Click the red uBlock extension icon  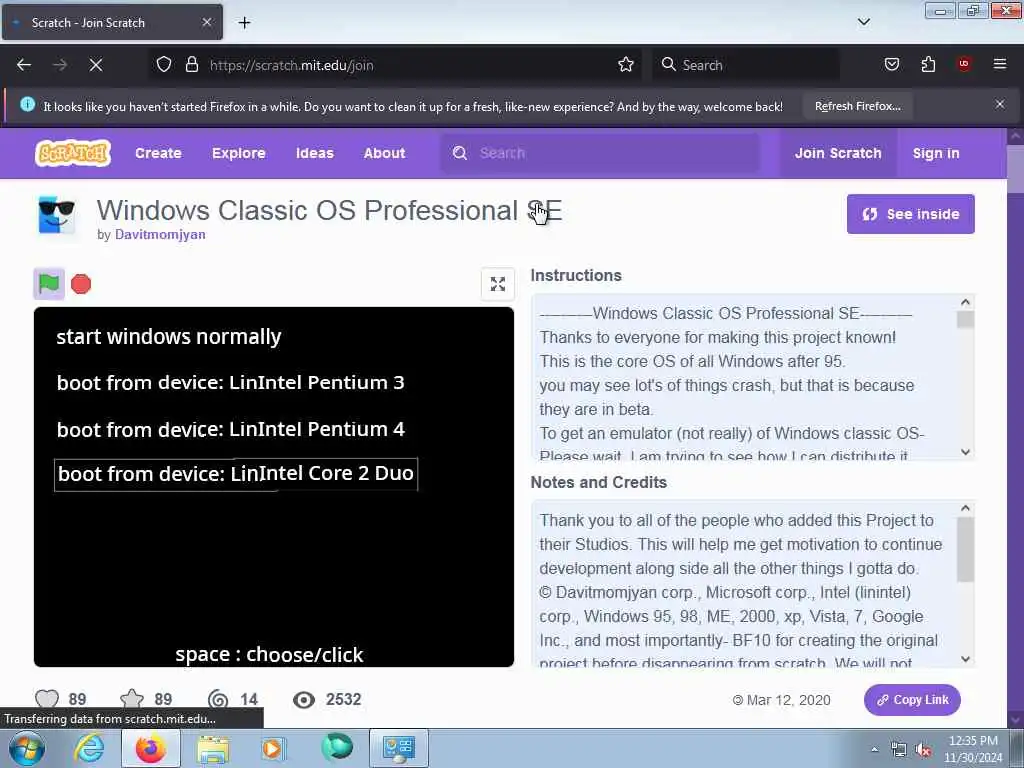click(x=964, y=63)
